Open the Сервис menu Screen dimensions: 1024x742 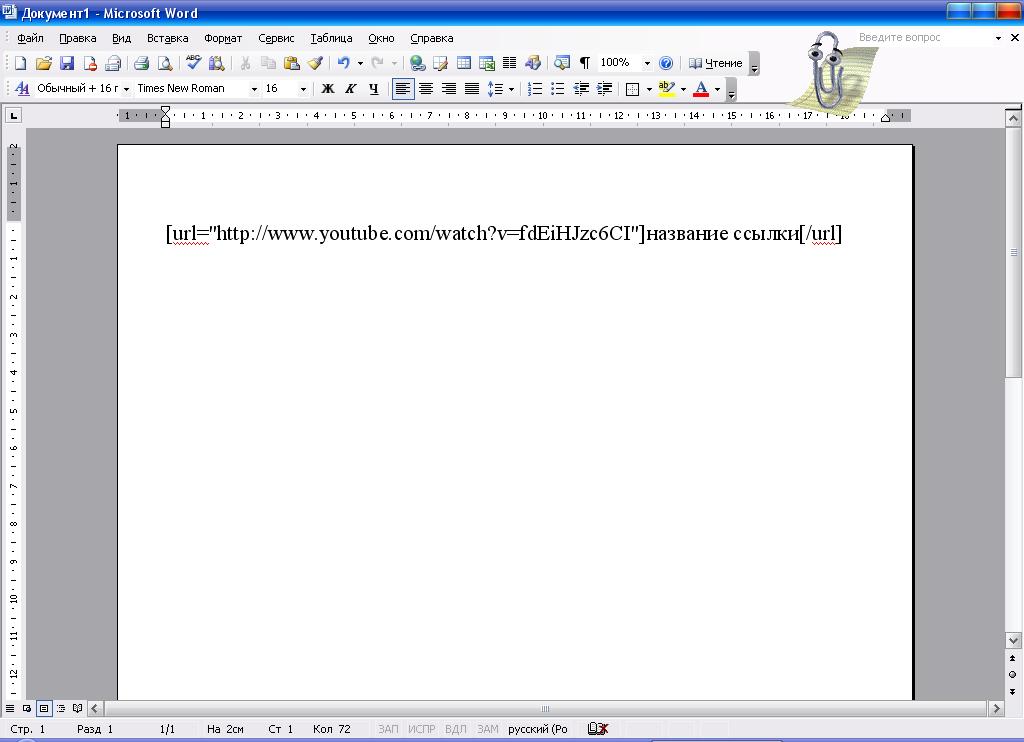[276, 38]
